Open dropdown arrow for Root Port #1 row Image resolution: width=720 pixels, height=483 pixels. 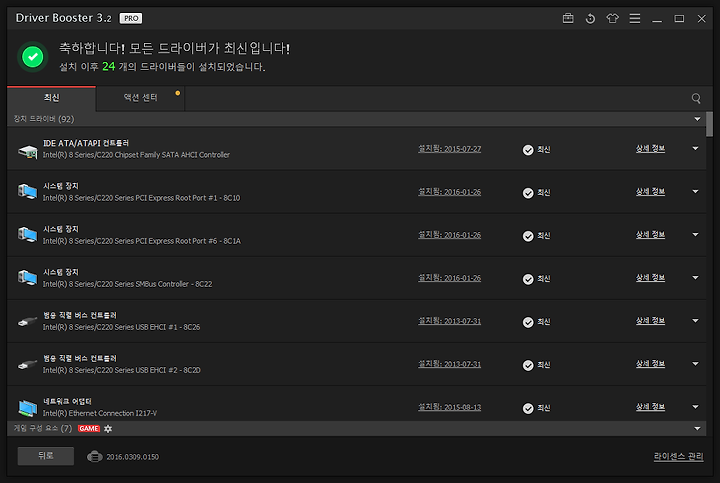point(695,191)
